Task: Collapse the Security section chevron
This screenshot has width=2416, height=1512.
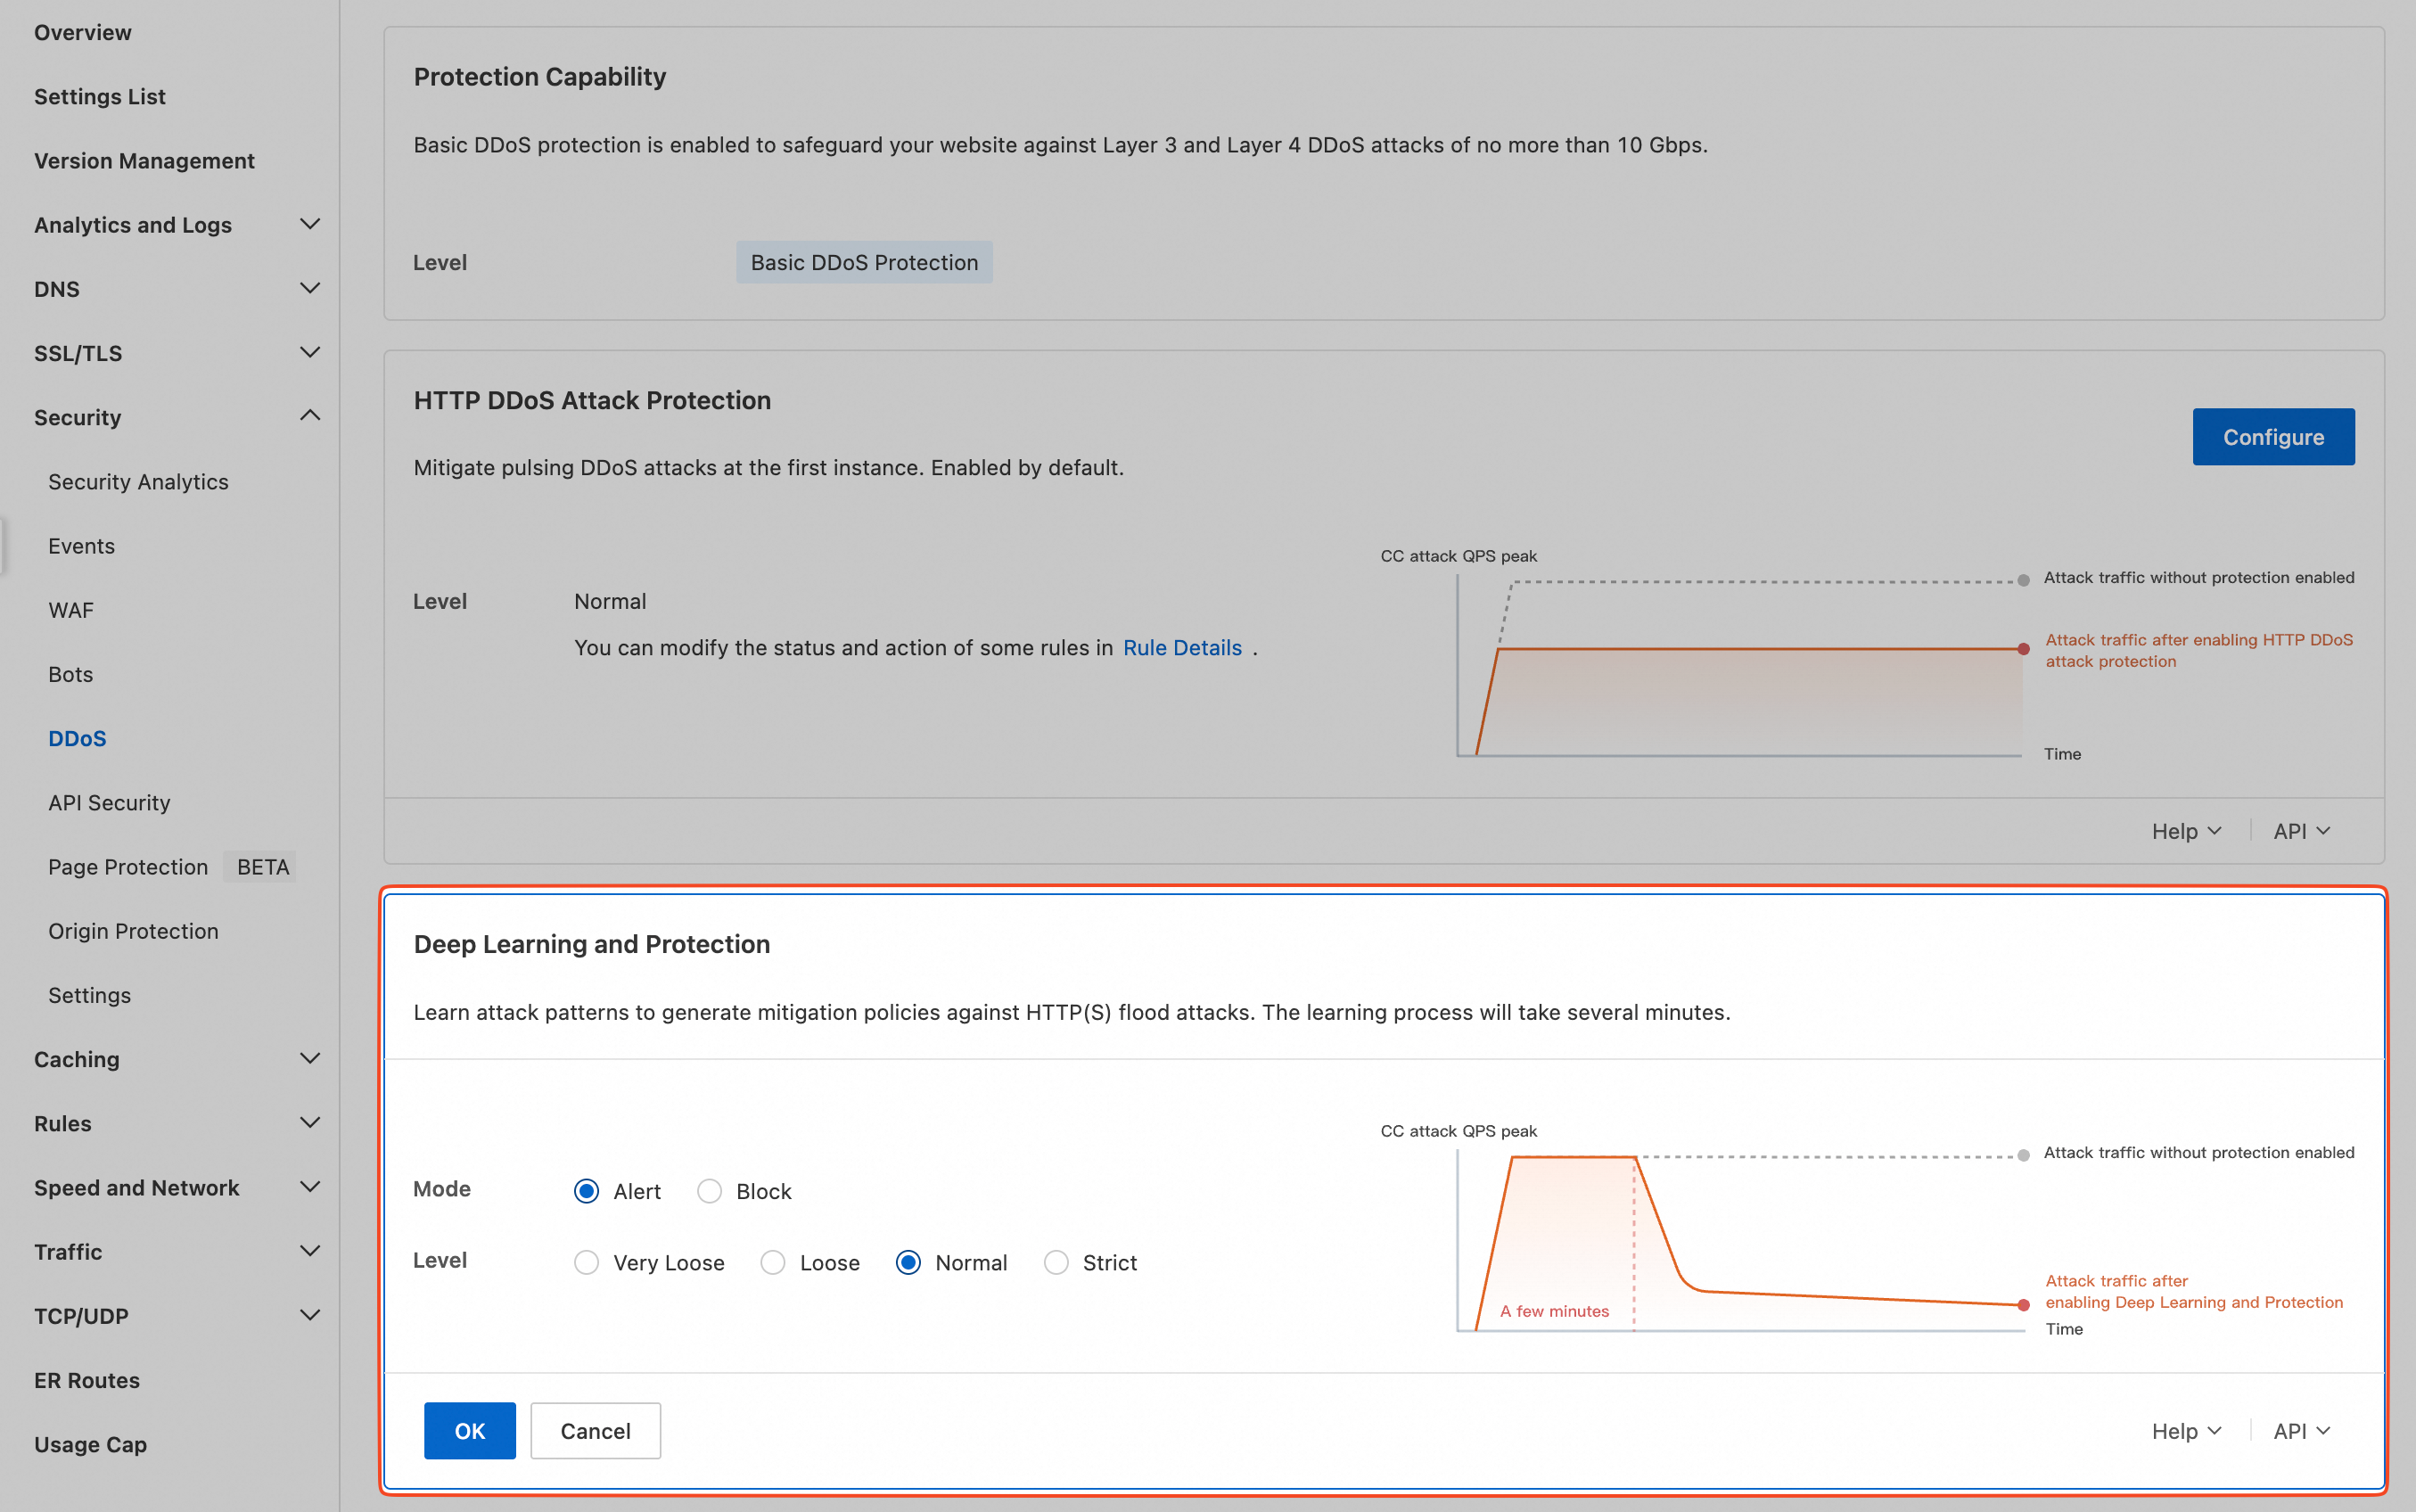Action: pos(310,416)
